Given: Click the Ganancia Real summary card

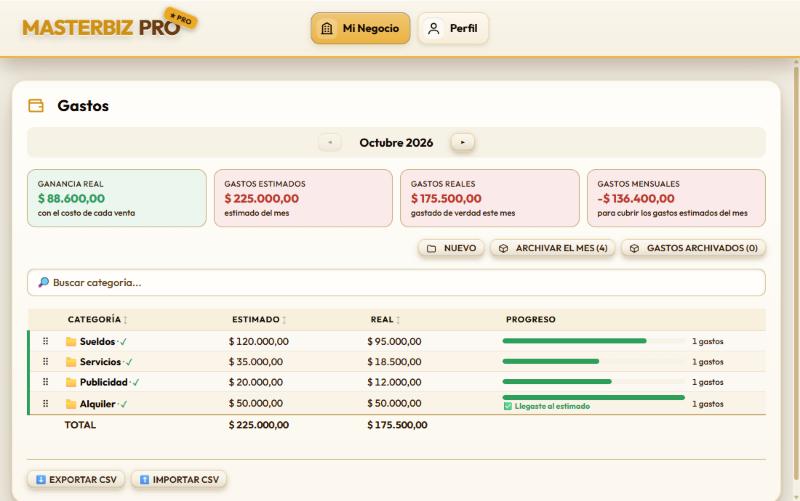Looking at the screenshot, I should pyautogui.click(x=117, y=198).
